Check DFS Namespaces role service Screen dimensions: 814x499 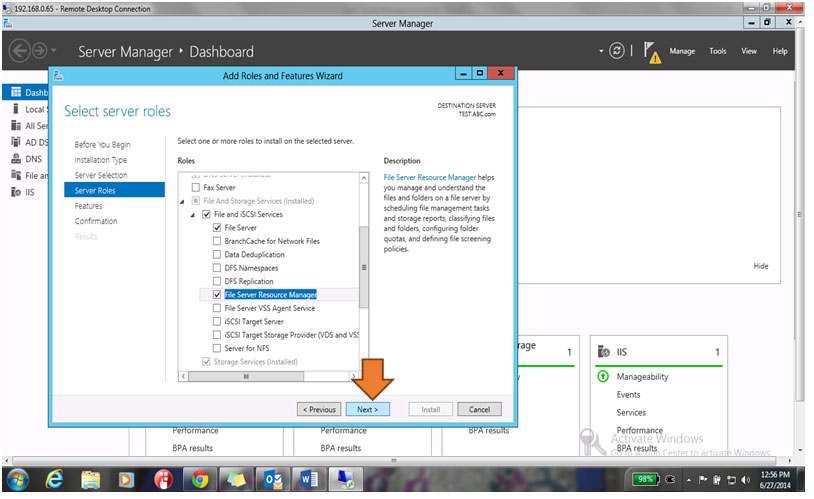pos(217,268)
